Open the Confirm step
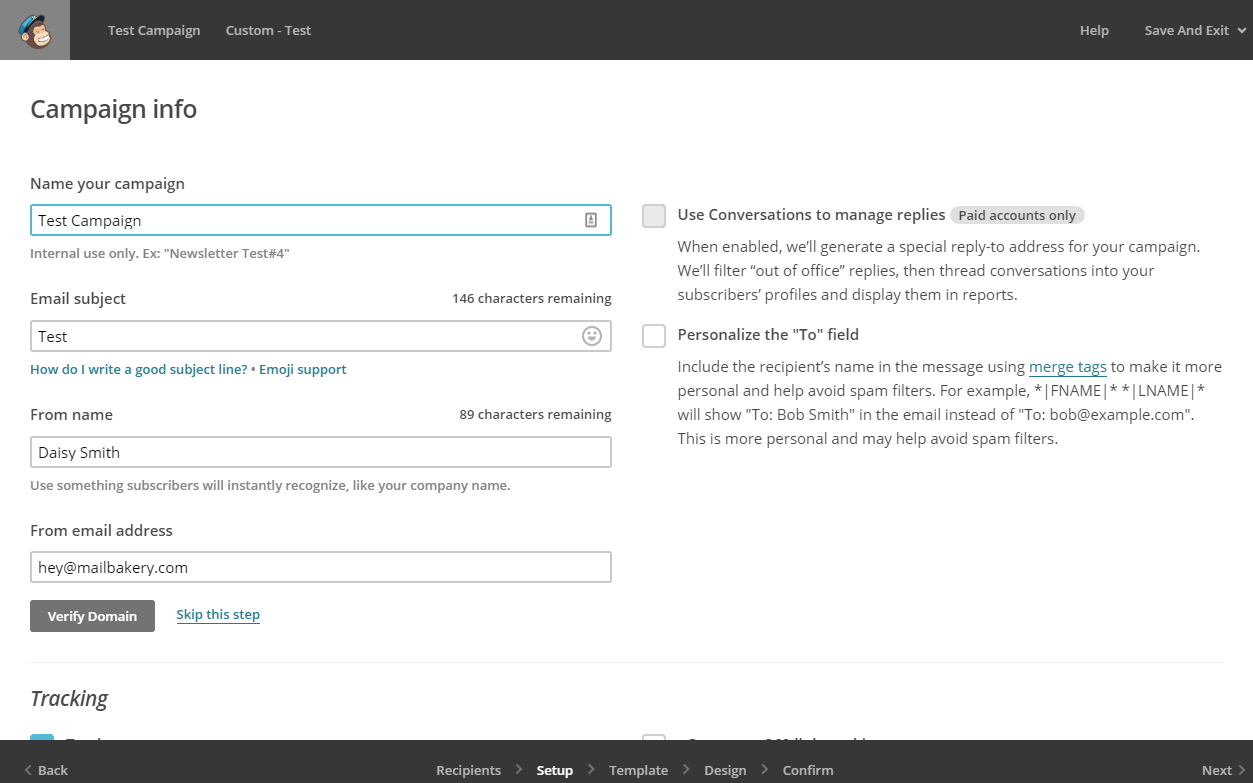The height and width of the screenshot is (783, 1253). click(x=808, y=770)
